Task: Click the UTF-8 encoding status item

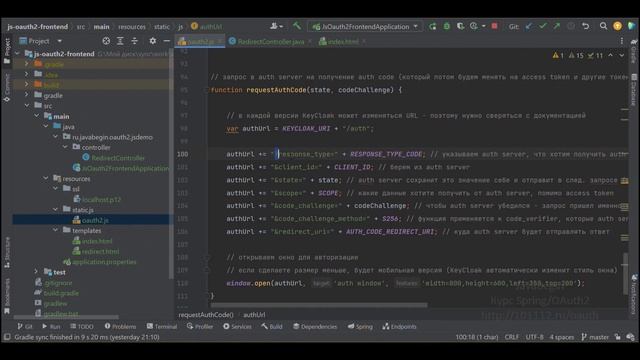Action: point(534,337)
